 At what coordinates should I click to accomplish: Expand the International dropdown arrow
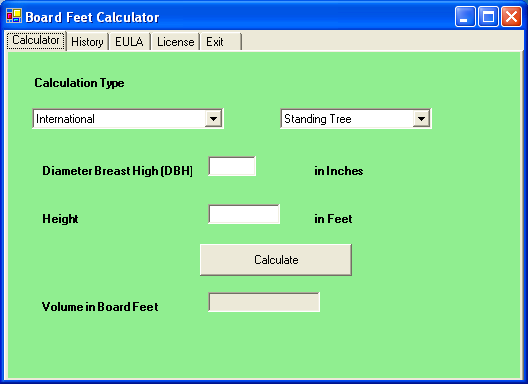tap(213, 119)
